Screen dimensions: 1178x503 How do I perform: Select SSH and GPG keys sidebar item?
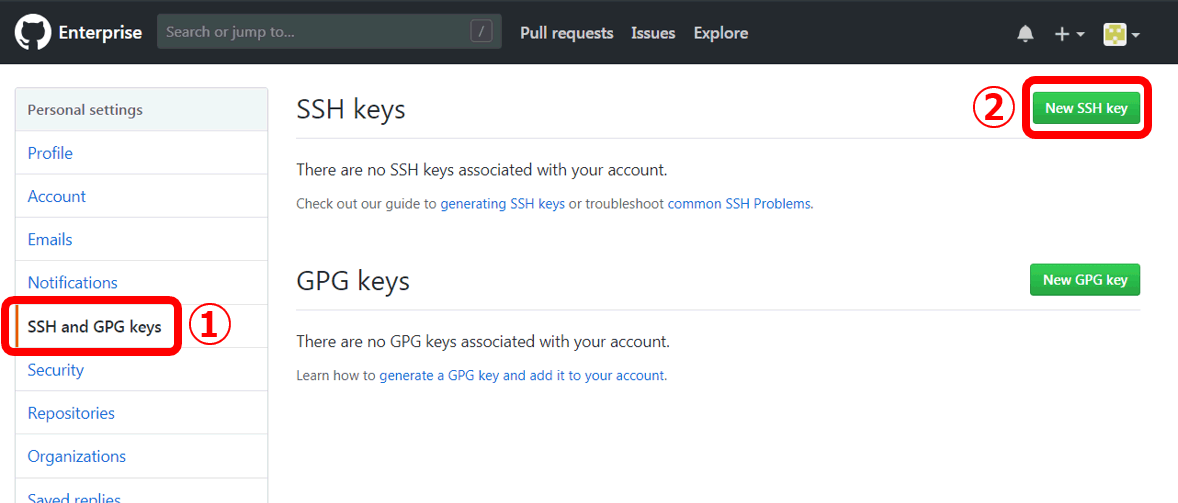pyautogui.click(x=94, y=326)
